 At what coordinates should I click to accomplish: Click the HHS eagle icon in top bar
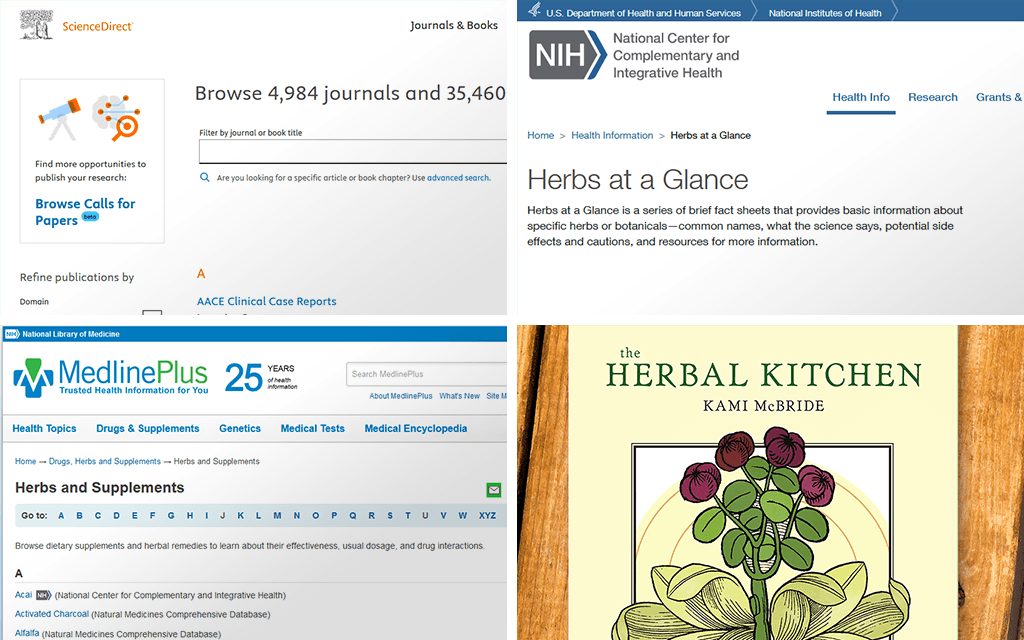(x=535, y=13)
